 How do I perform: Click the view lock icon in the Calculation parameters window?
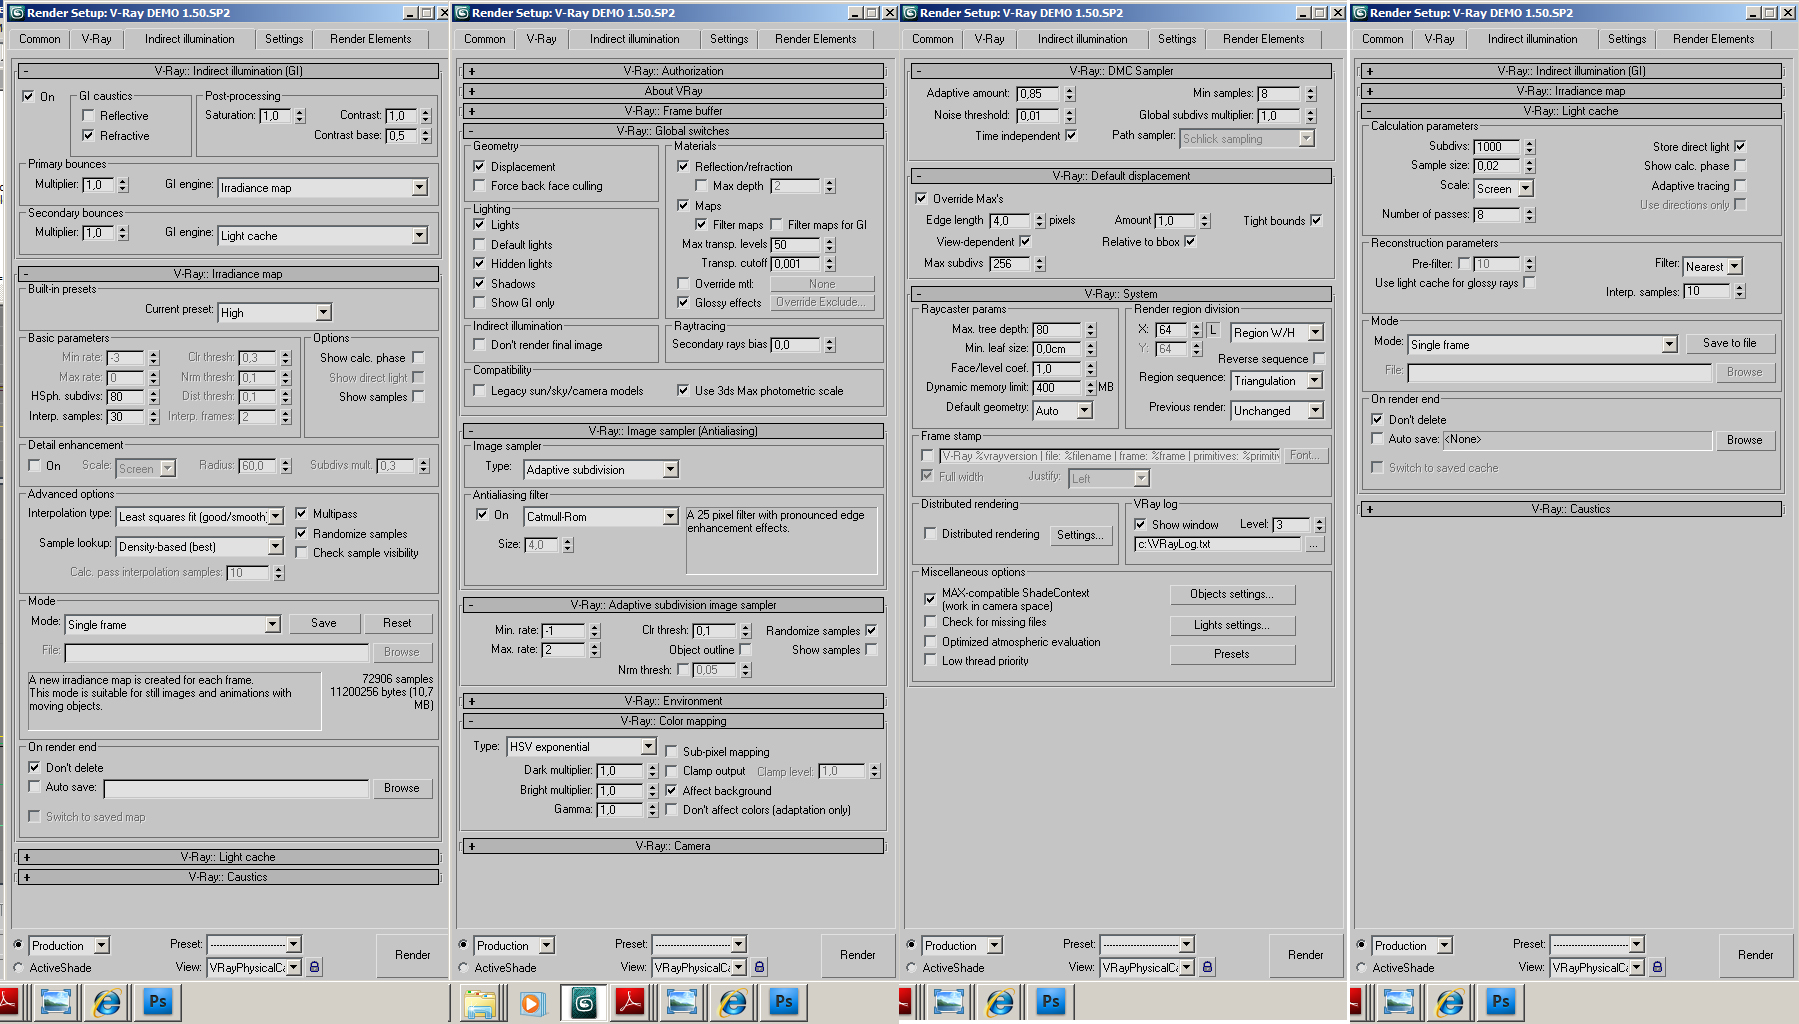click(1658, 967)
